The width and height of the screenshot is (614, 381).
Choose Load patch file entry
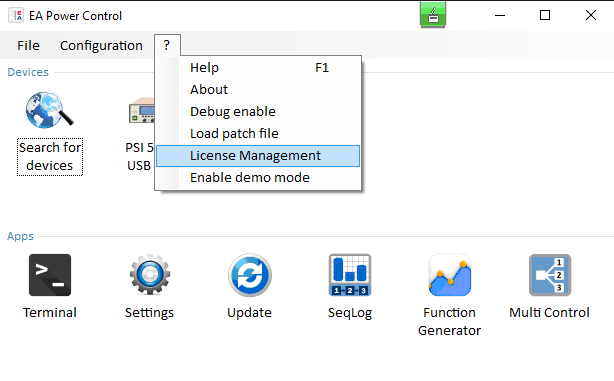coord(258,134)
